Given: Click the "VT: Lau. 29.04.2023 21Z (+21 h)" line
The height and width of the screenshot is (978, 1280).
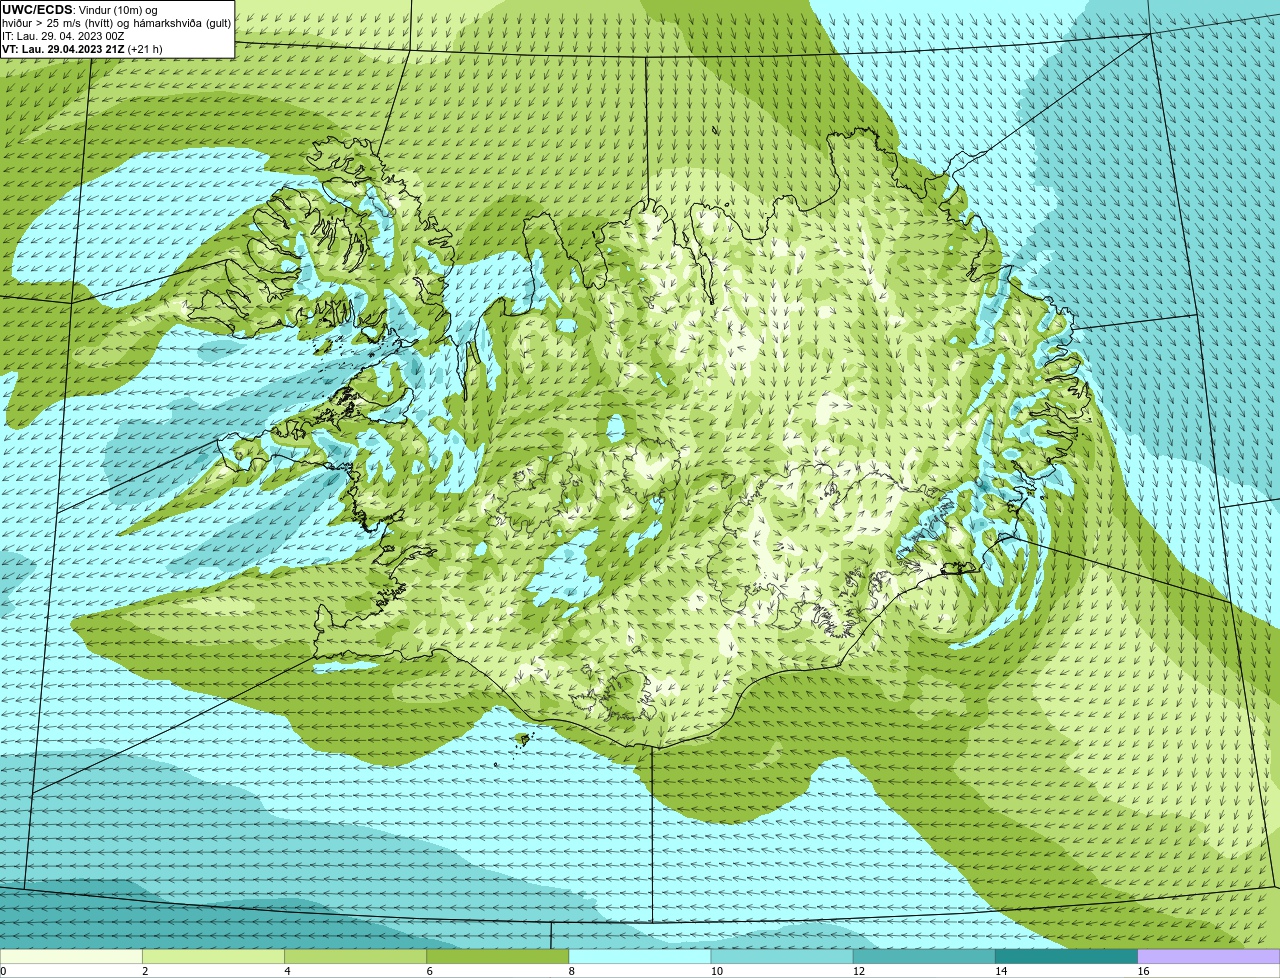Looking at the screenshot, I should 82,48.
